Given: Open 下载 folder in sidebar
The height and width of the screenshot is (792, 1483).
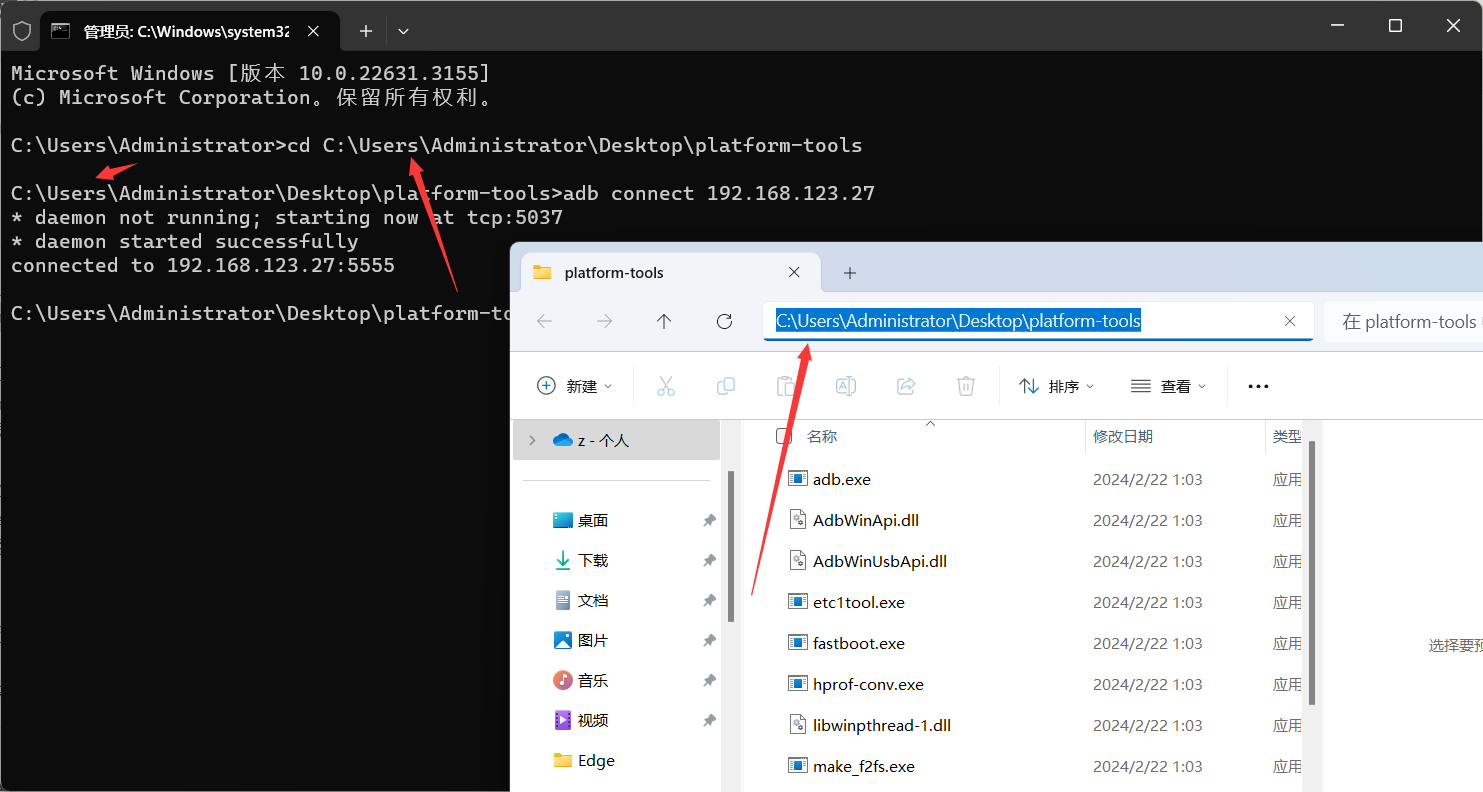Looking at the screenshot, I should [x=592, y=561].
